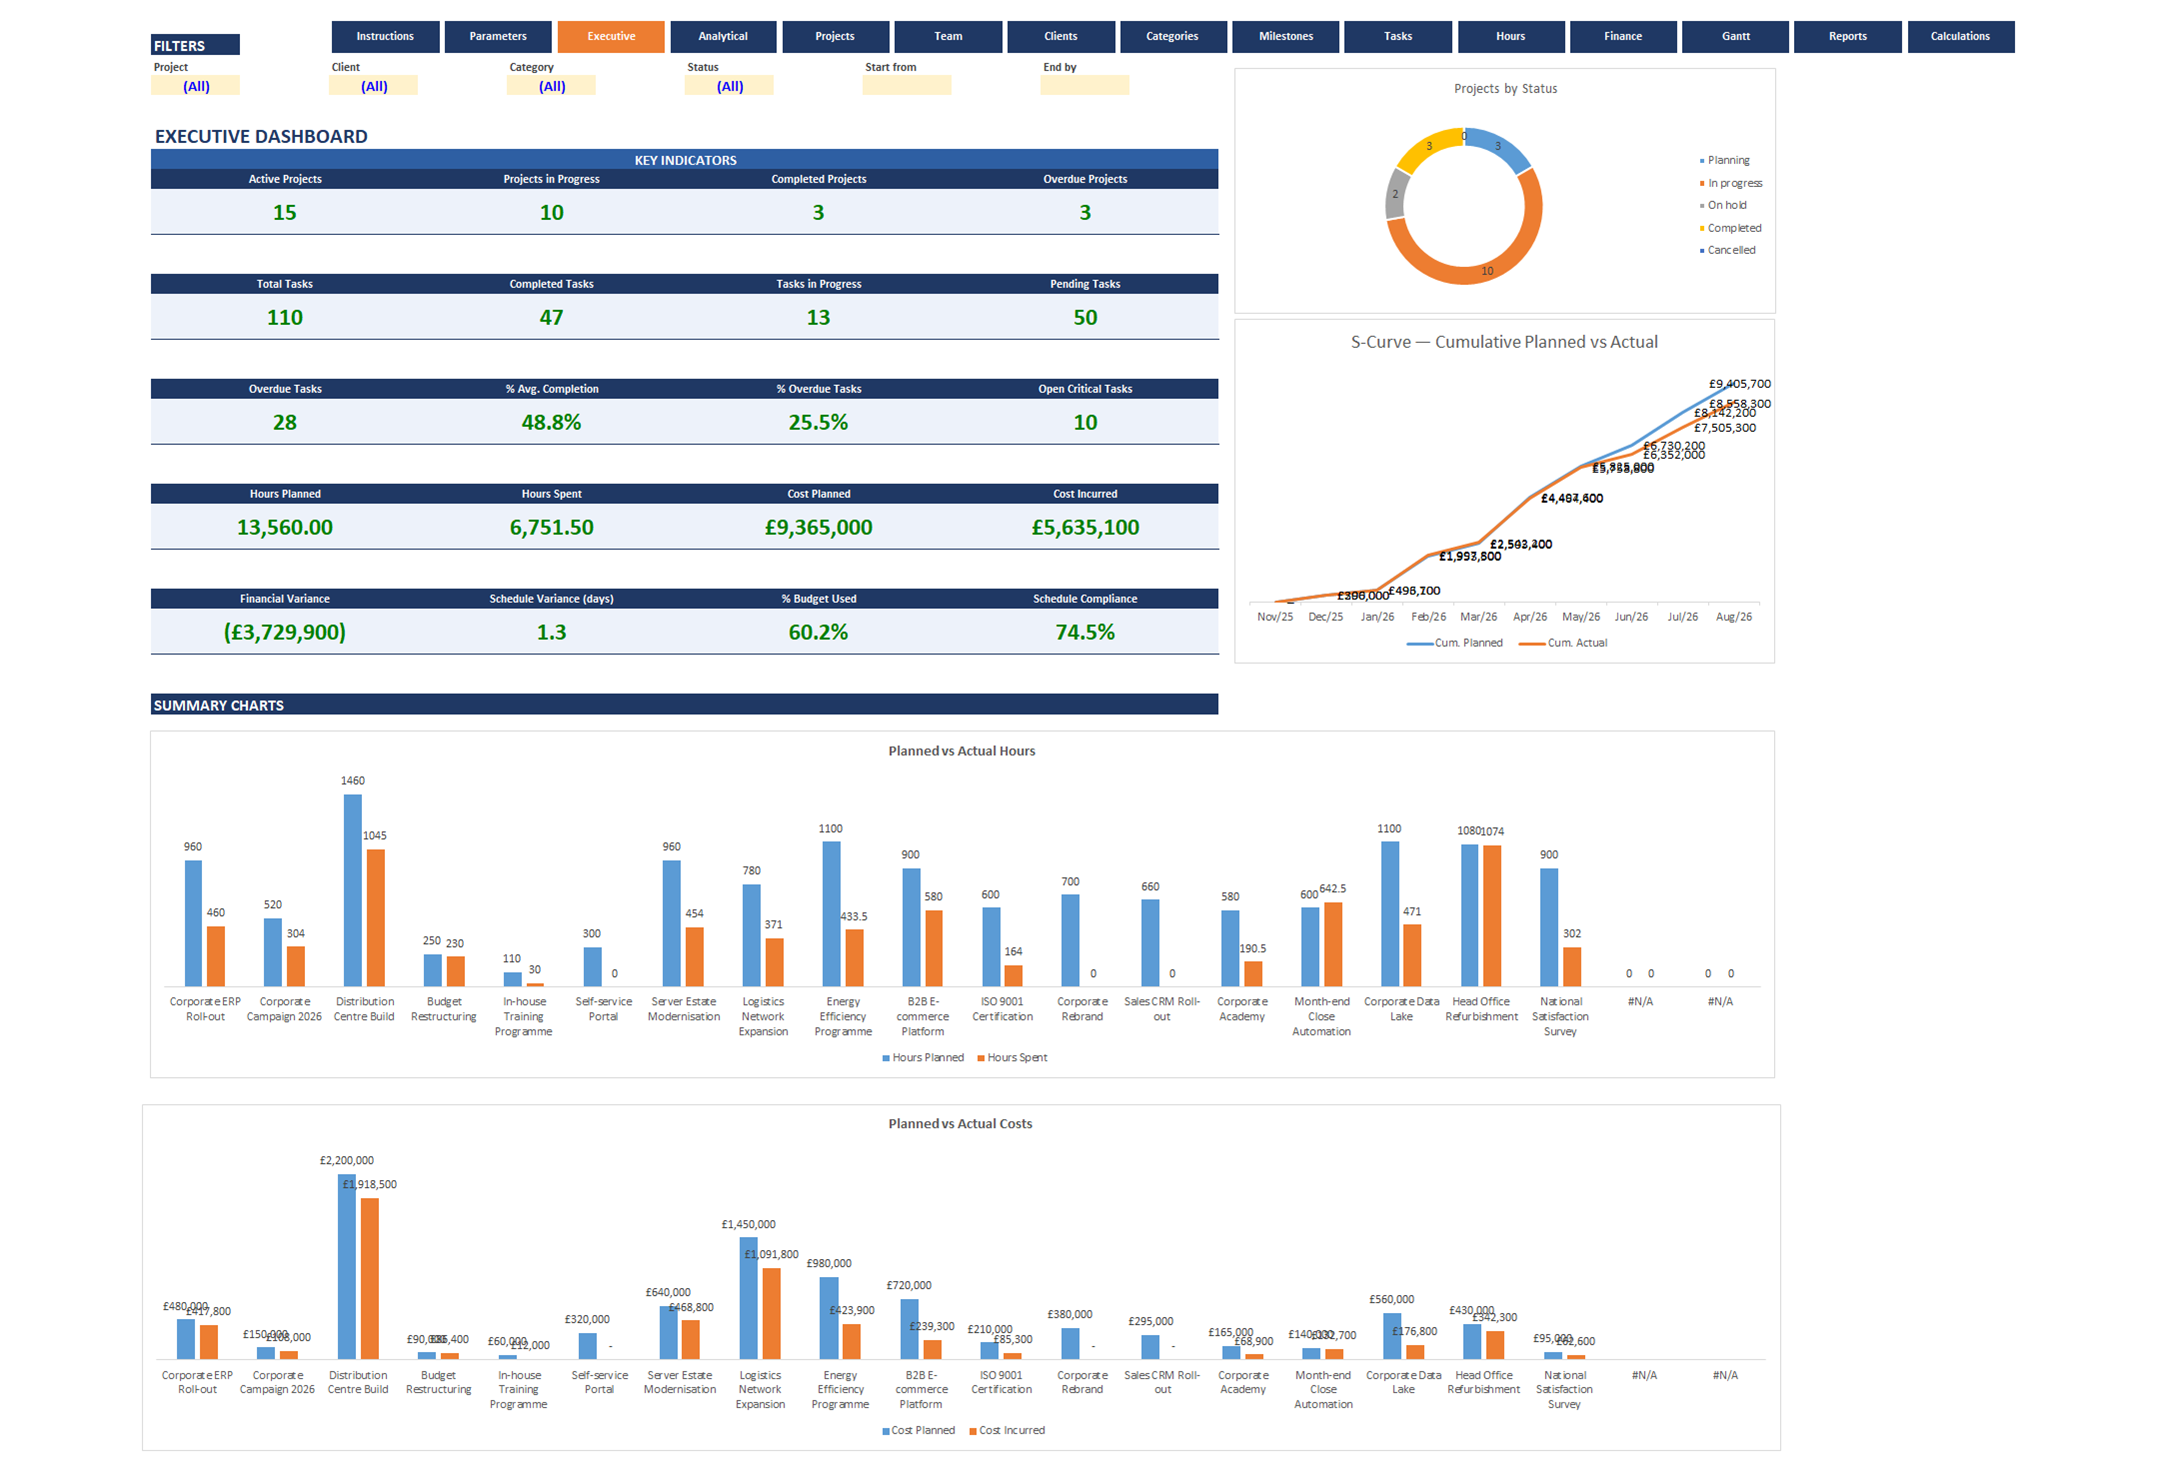Open the Calculations sheet button
2157x1483 pixels.
point(1960,37)
